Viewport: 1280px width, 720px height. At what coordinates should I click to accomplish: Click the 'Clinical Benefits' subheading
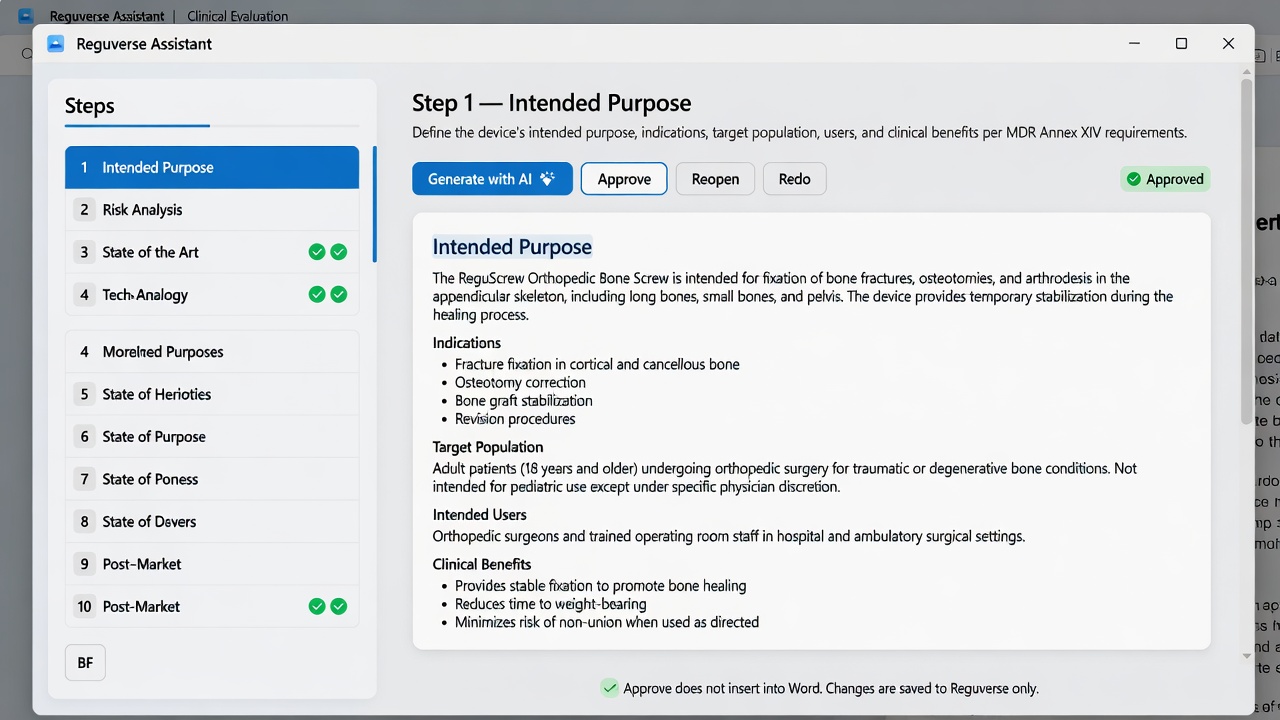tap(482, 564)
